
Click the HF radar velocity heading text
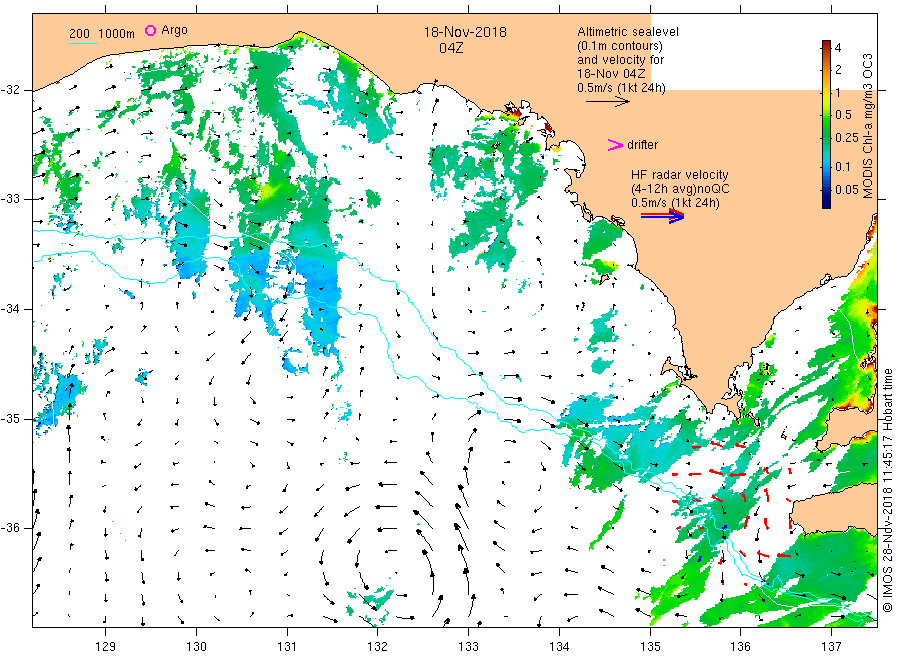pos(680,174)
